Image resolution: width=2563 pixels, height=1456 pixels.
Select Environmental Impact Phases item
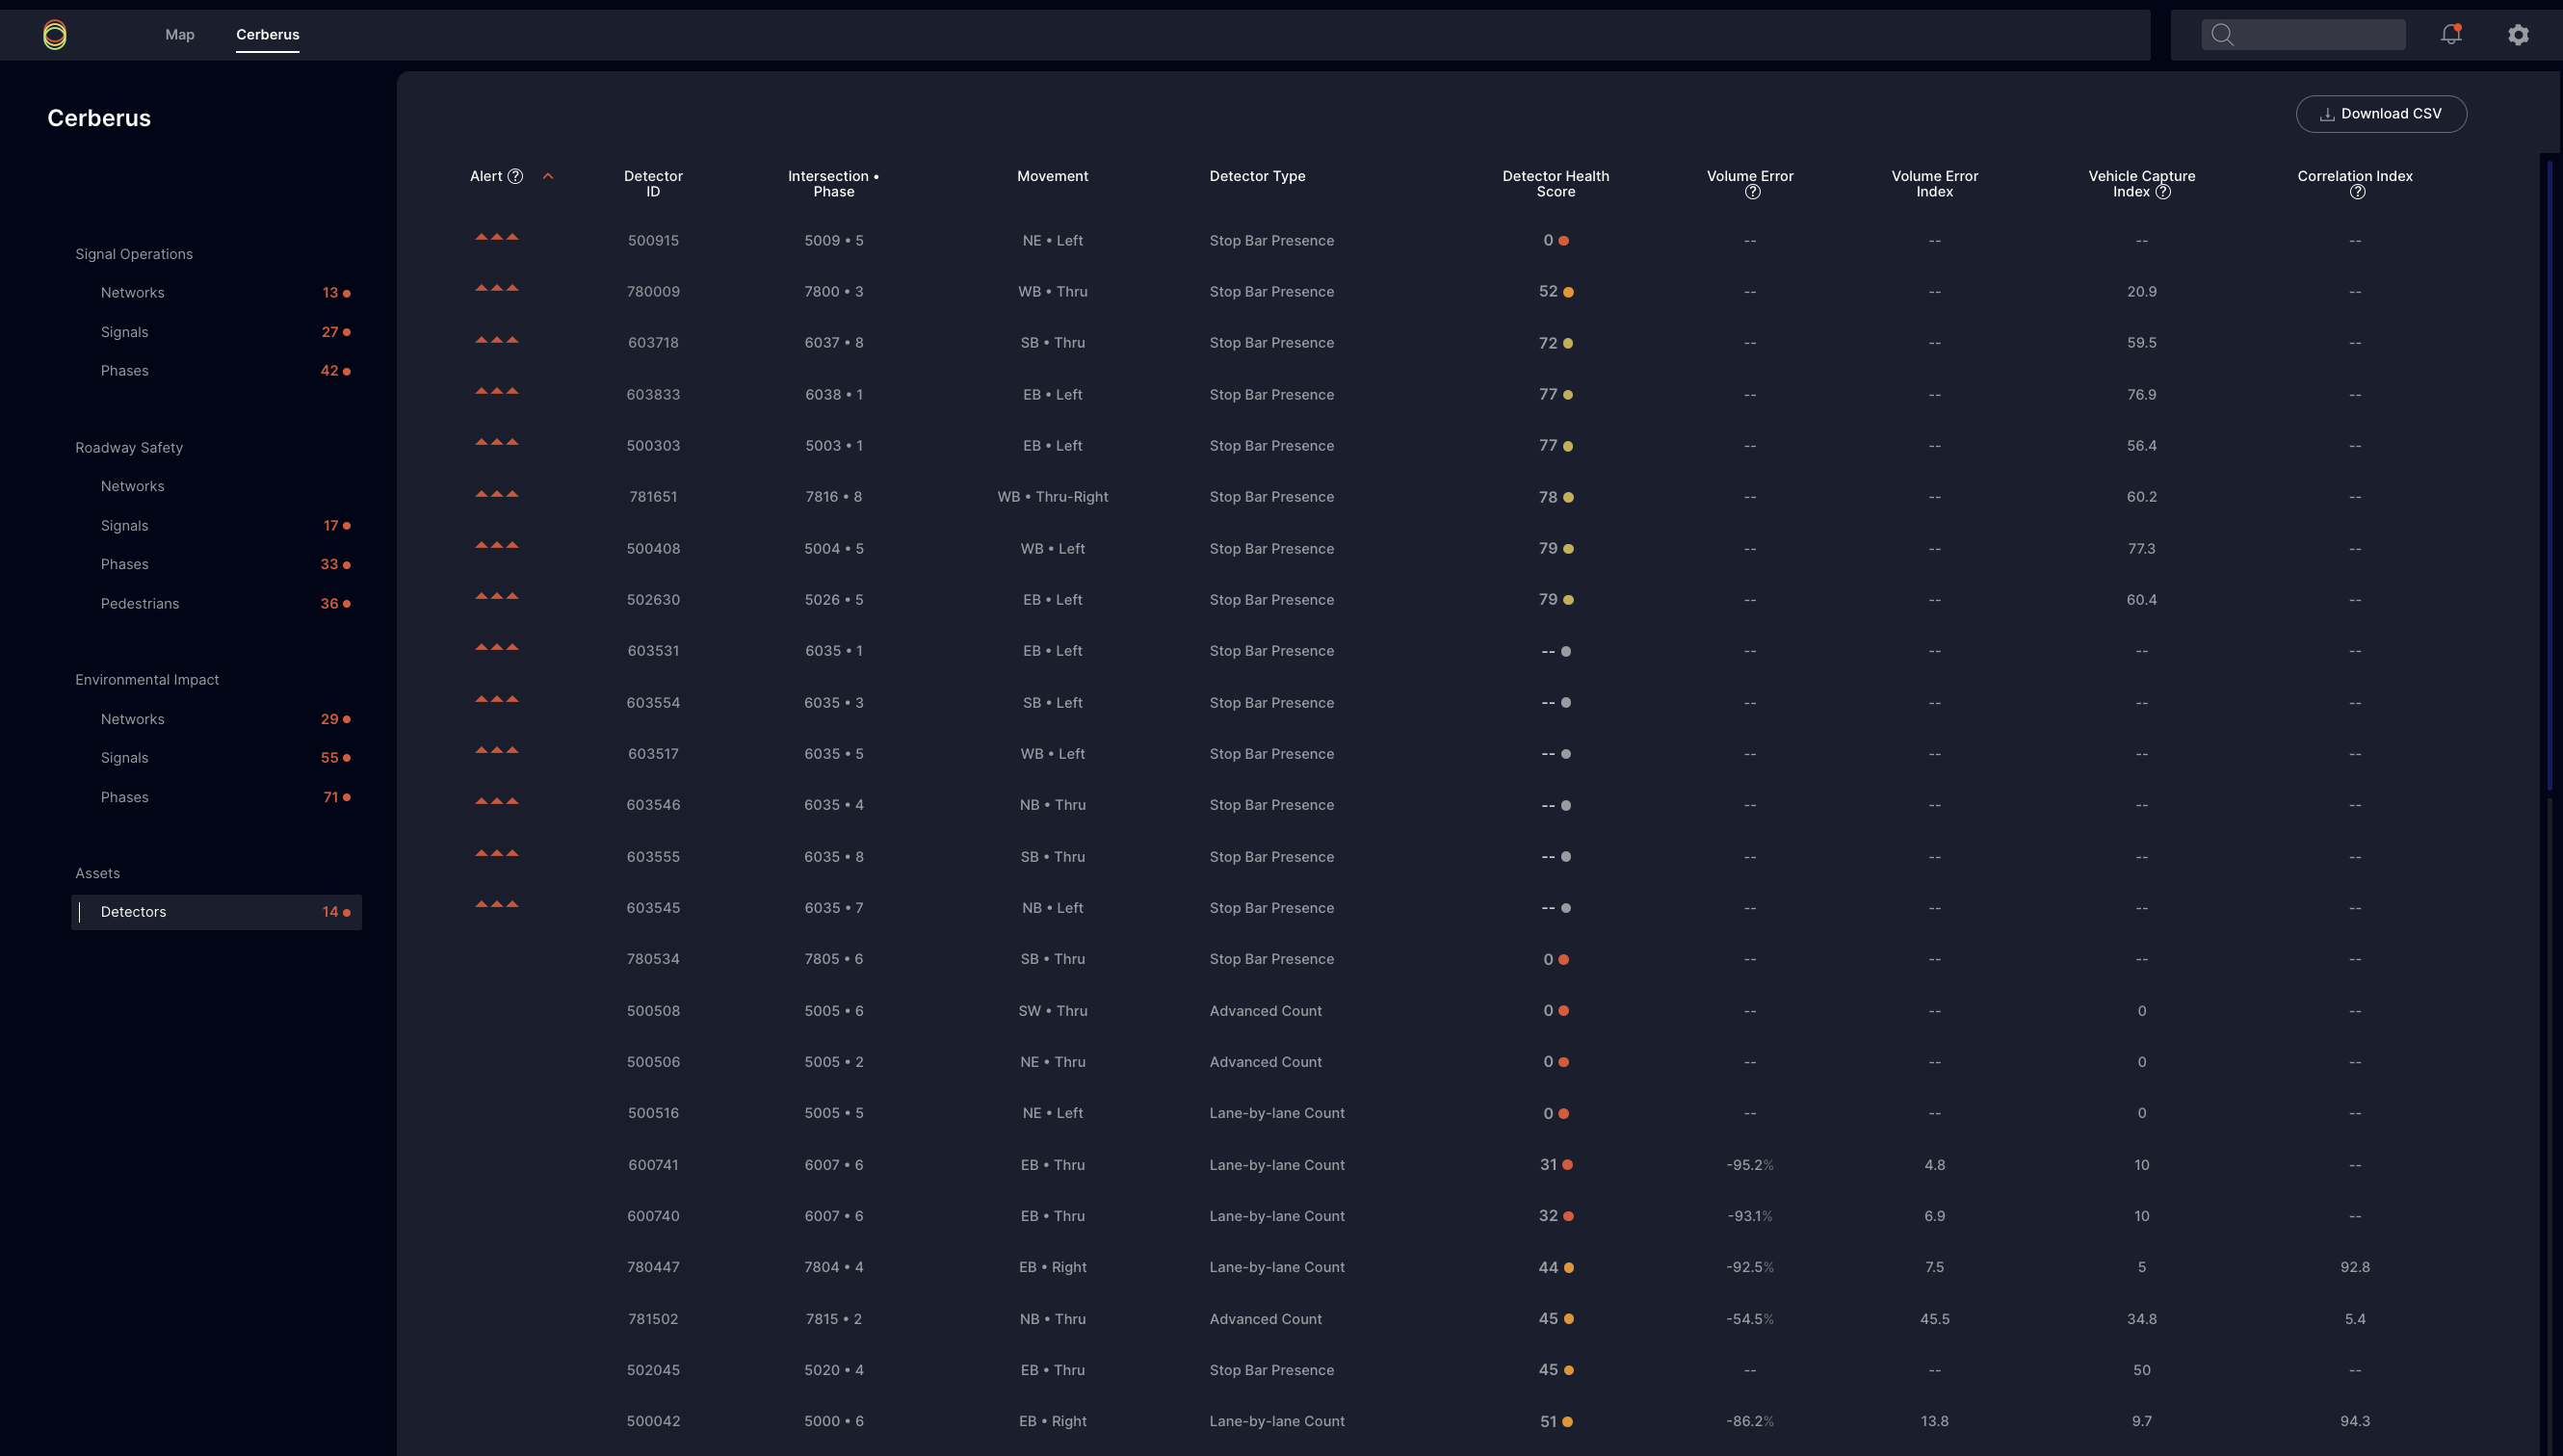(125, 797)
